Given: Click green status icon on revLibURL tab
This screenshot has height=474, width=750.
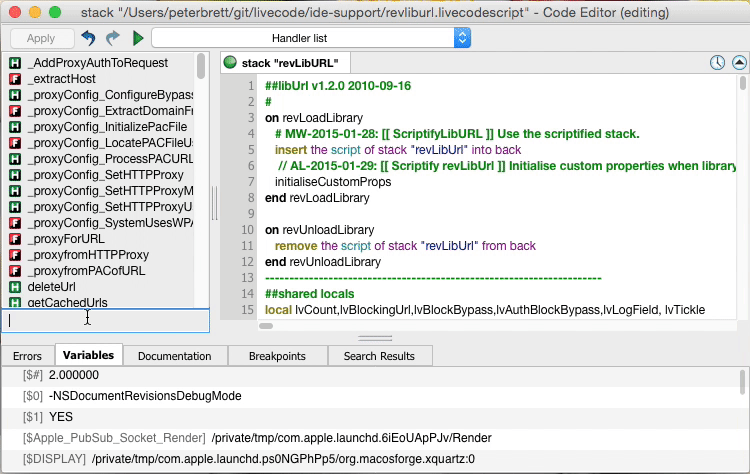Looking at the screenshot, I should click(x=230, y=62).
